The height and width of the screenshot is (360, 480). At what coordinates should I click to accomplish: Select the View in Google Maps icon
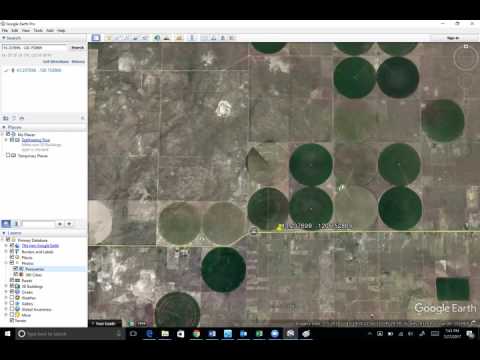(x=232, y=38)
